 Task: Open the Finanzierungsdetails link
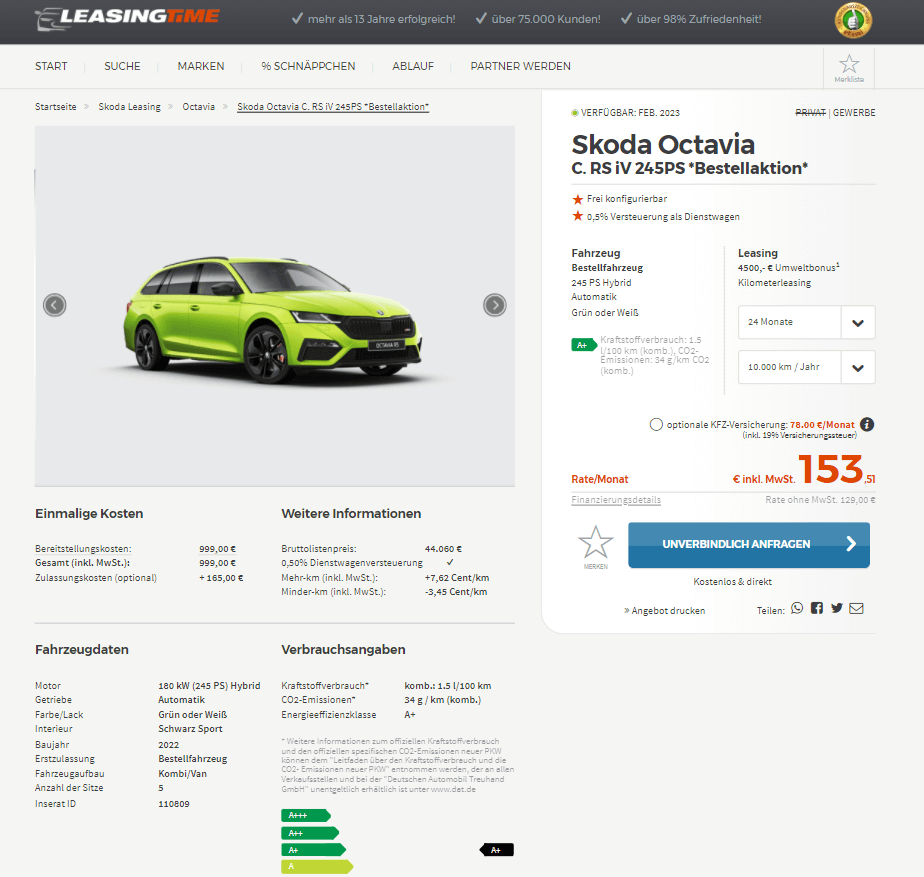coord(616,500)
